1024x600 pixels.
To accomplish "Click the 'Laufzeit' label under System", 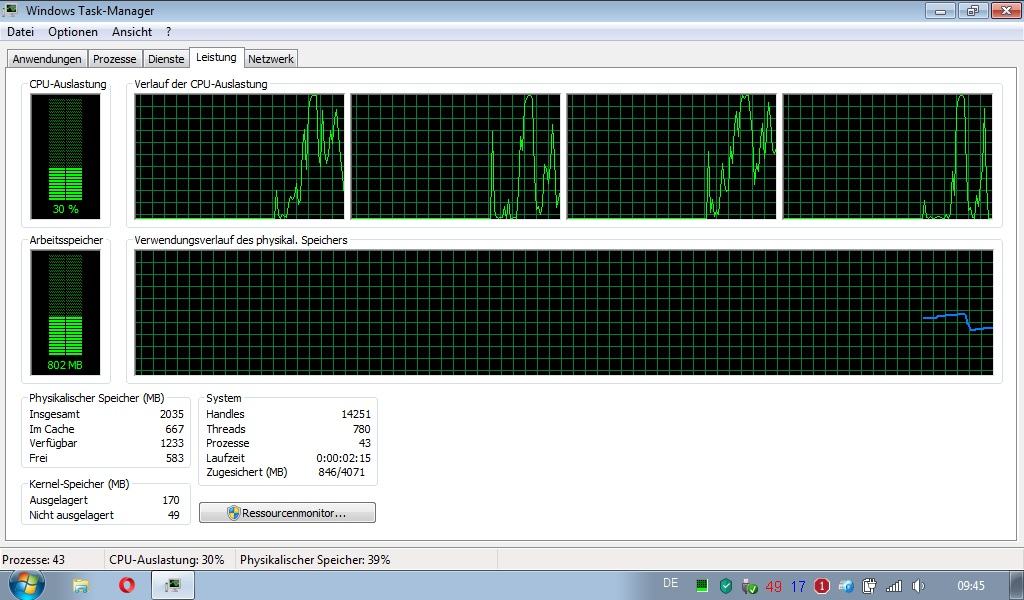I will pyautogui.click(x=225, y=458).
